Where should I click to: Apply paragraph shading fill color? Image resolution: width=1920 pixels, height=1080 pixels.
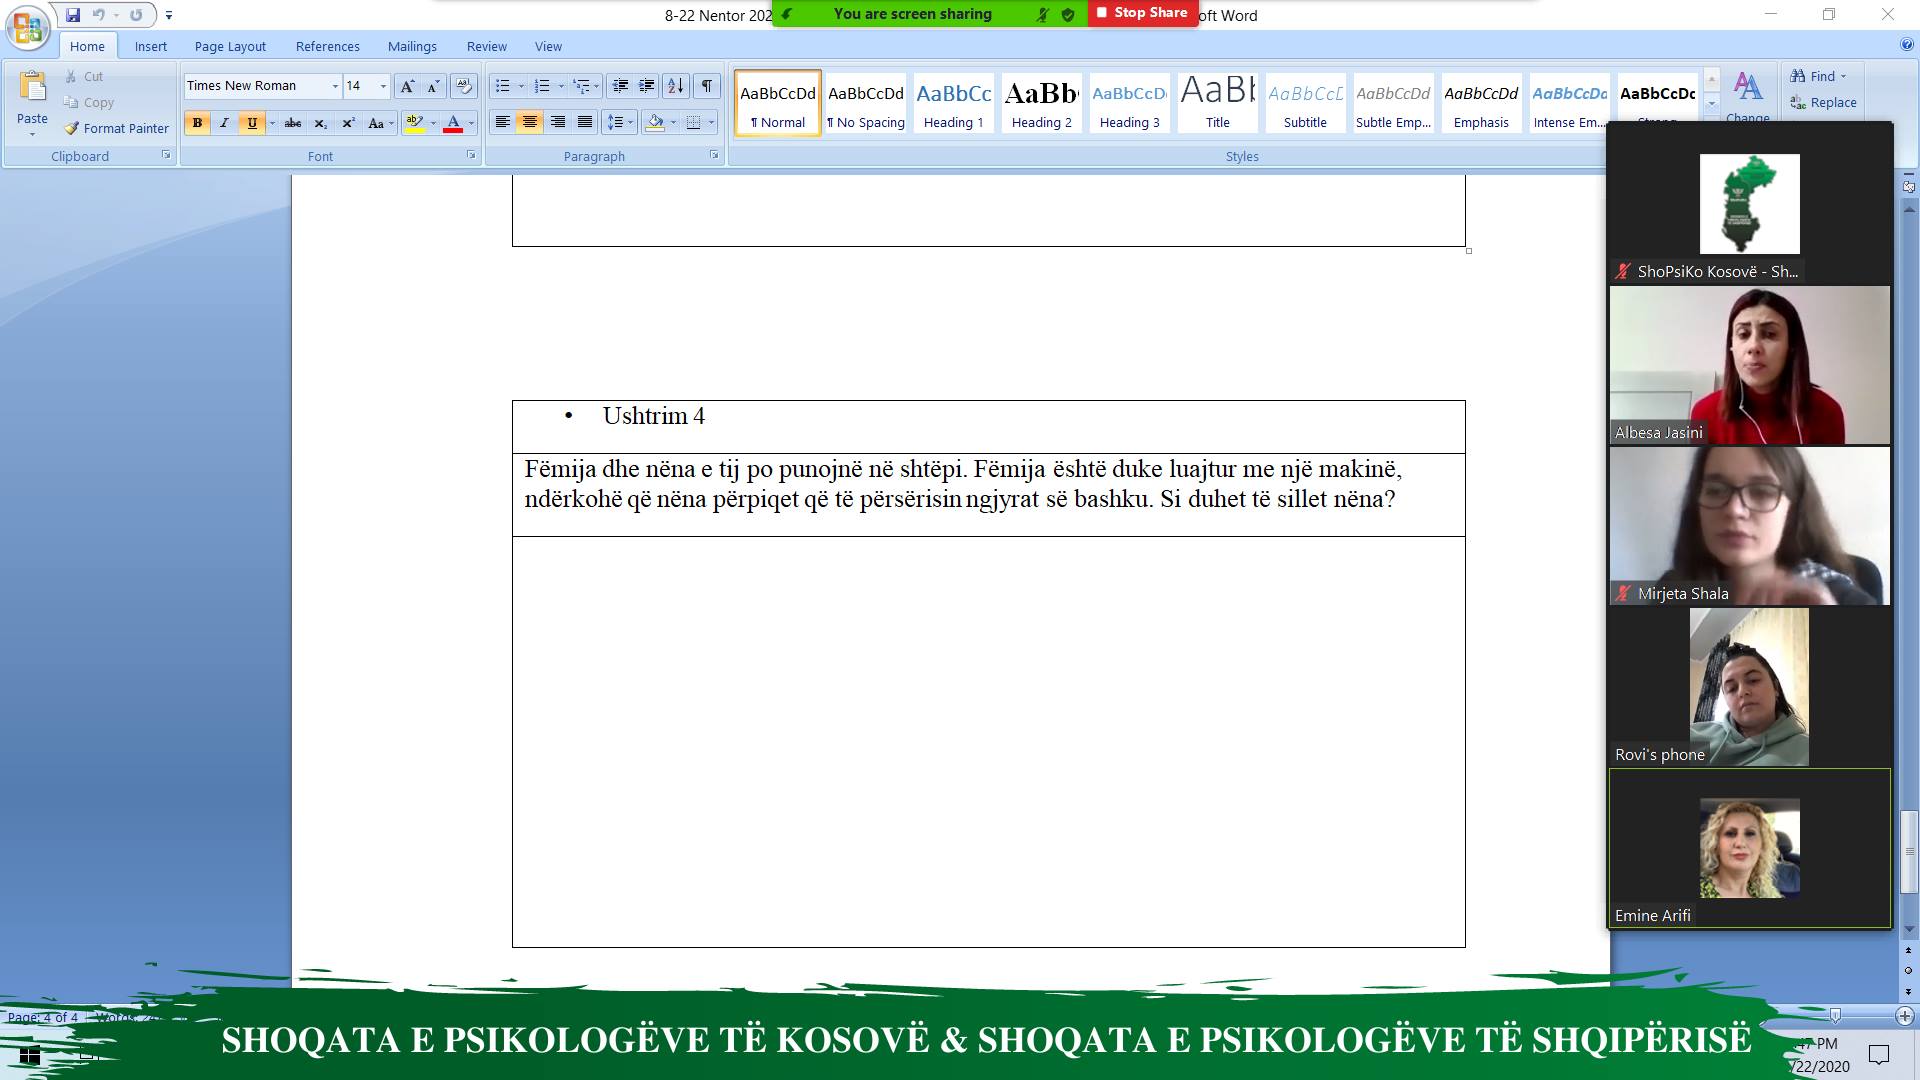pyautogui.click(x=656, y=123)
